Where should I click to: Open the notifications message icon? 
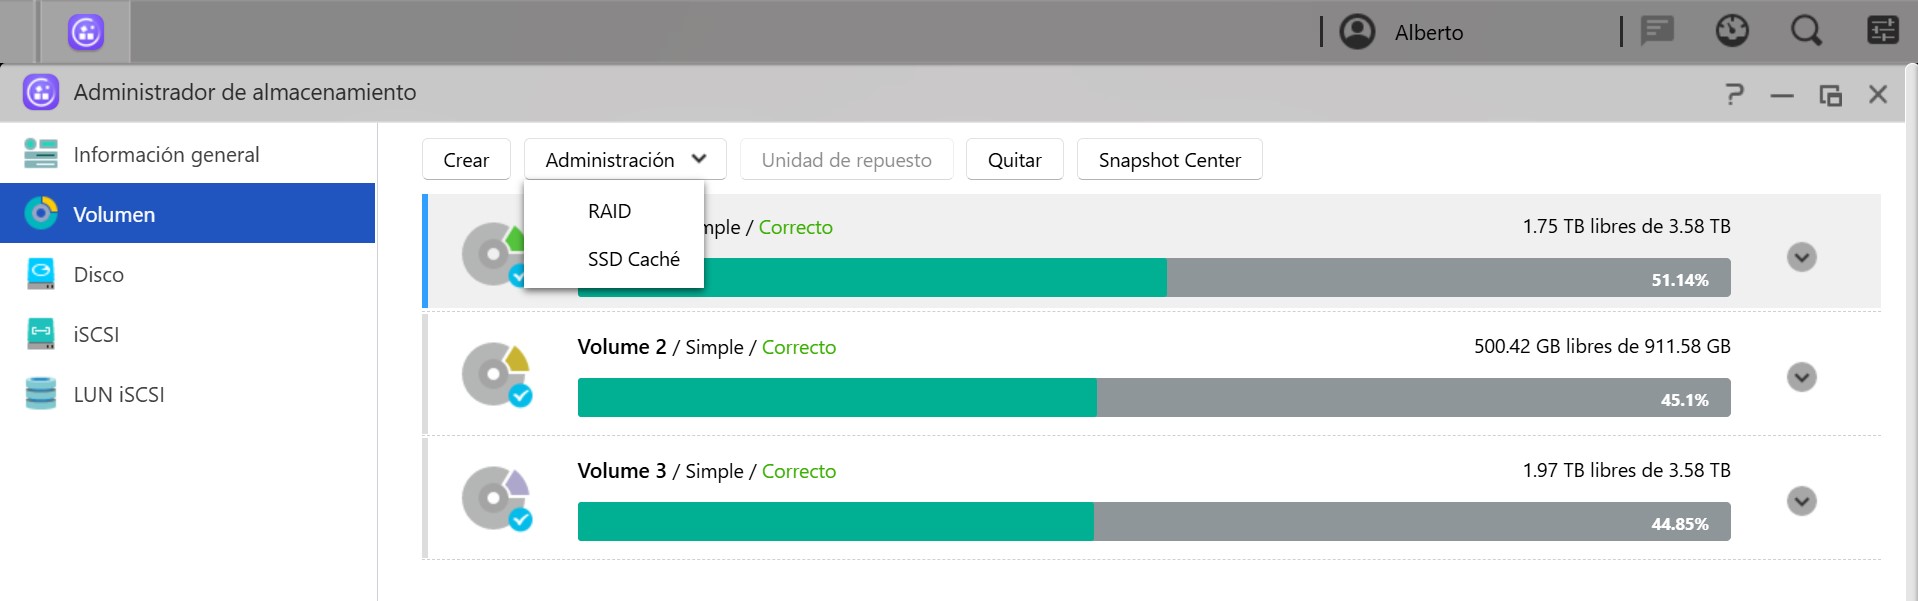click(1657, 31)
